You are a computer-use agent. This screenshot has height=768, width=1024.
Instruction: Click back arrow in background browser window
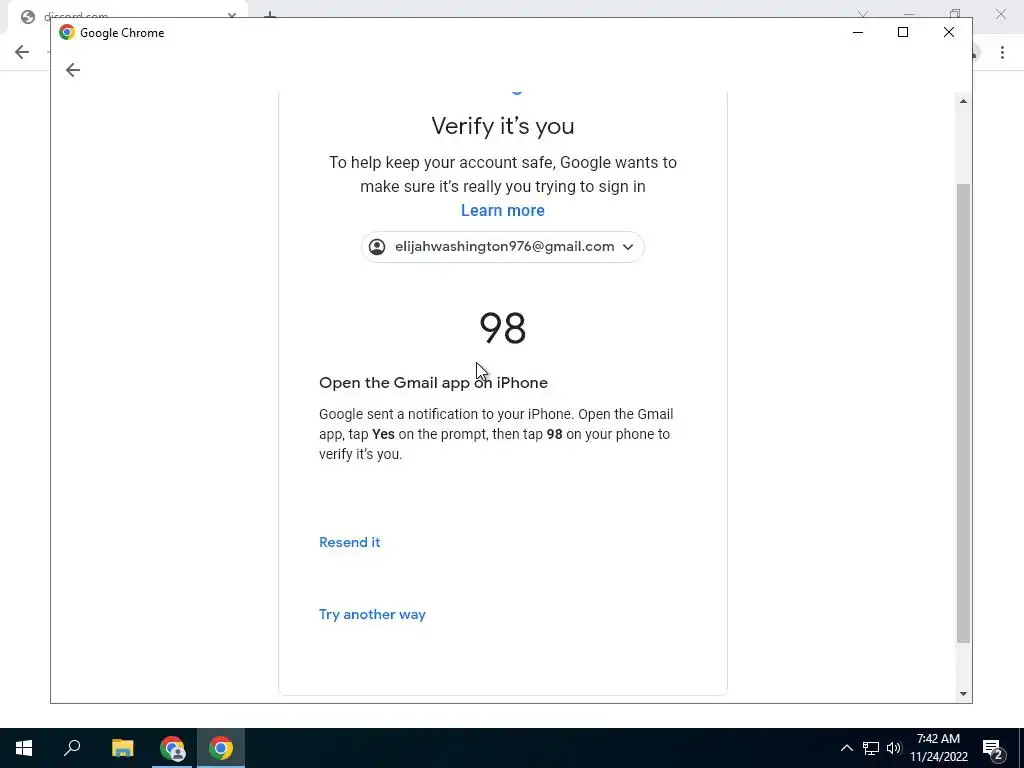pyautogui.click(x=22, y=52)
